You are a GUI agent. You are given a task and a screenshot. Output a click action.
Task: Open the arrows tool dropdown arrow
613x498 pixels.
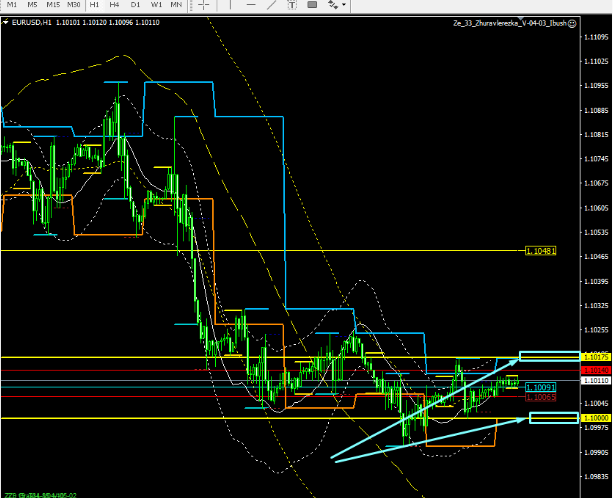(x=344, y=5)
